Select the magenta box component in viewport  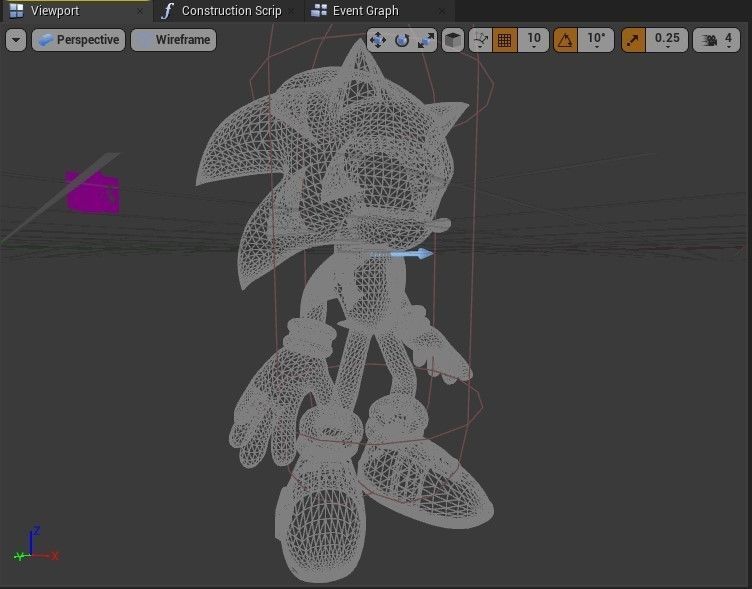[x=93, y=192]
